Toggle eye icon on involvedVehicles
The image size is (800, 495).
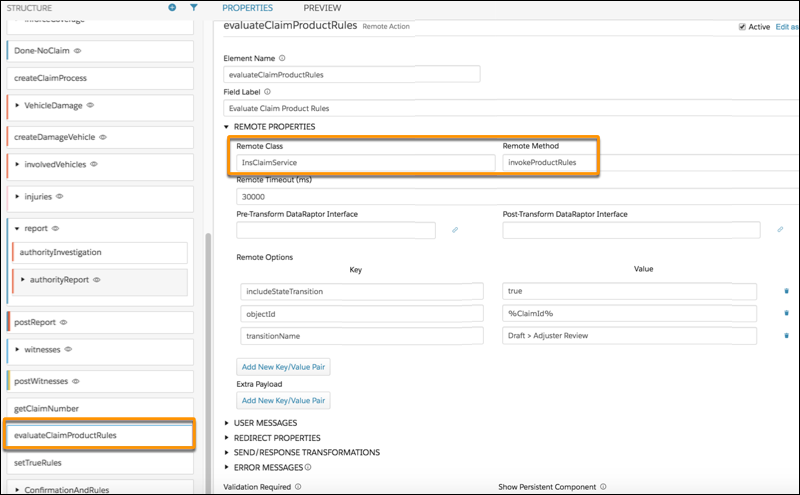(x=94, y=164)
